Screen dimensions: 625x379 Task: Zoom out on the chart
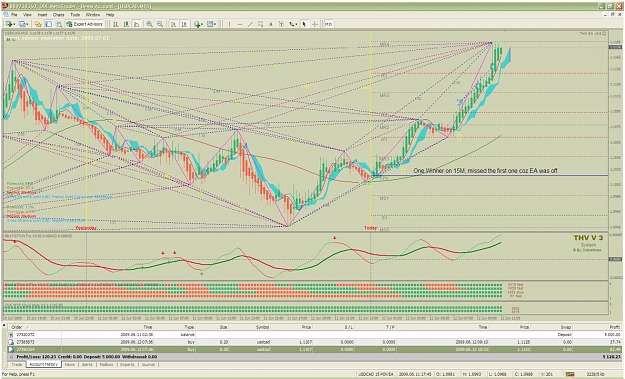(x=159, y=24)
